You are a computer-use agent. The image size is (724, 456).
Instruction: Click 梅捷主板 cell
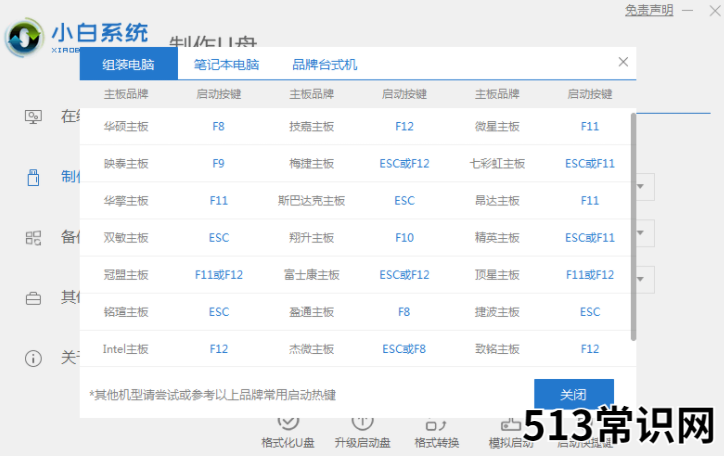coord(312,163)
